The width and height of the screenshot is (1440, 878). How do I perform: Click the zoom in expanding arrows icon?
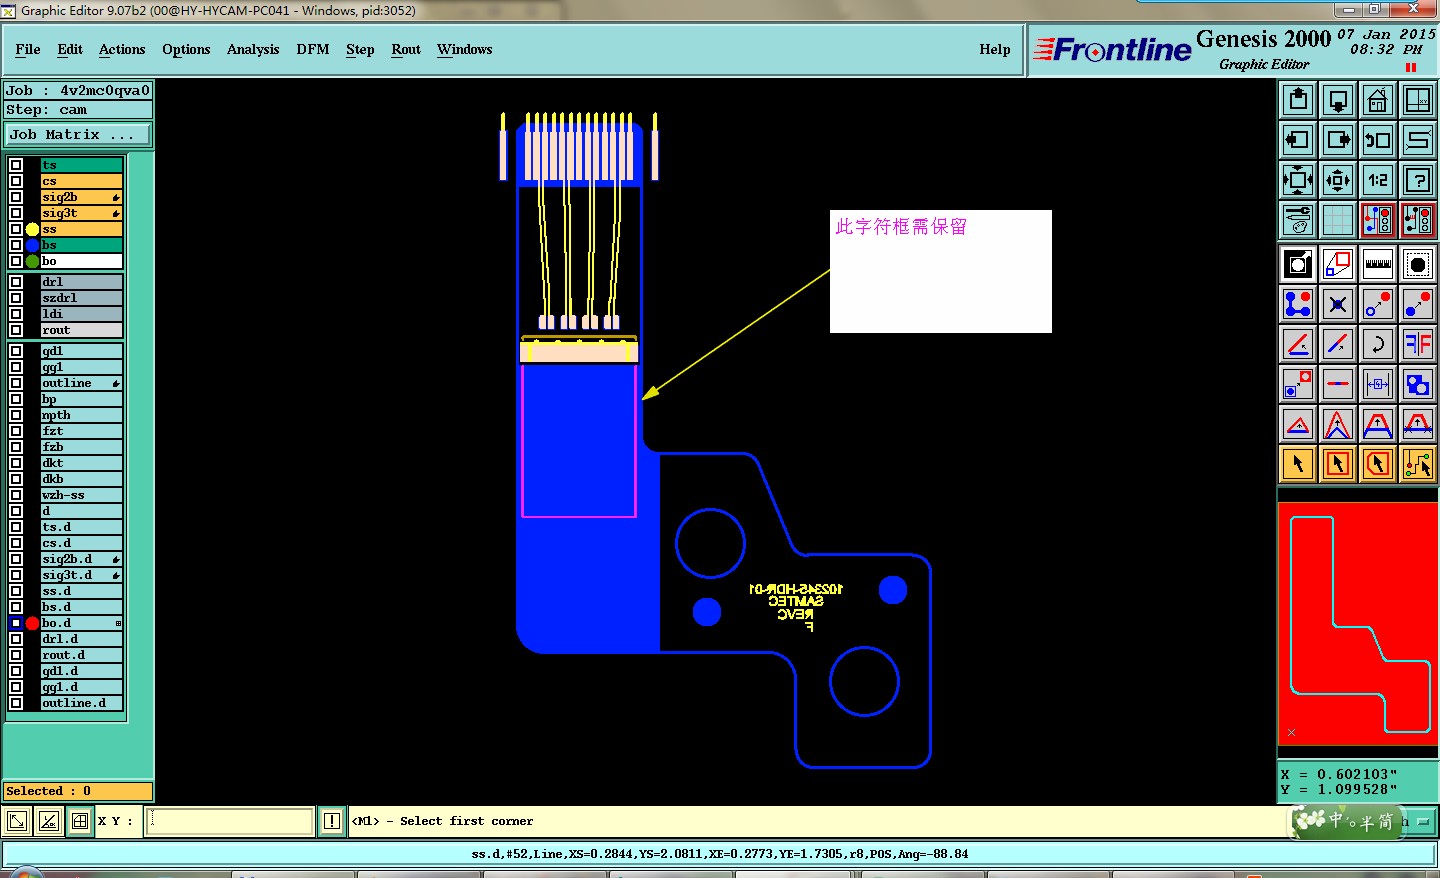1298,180
